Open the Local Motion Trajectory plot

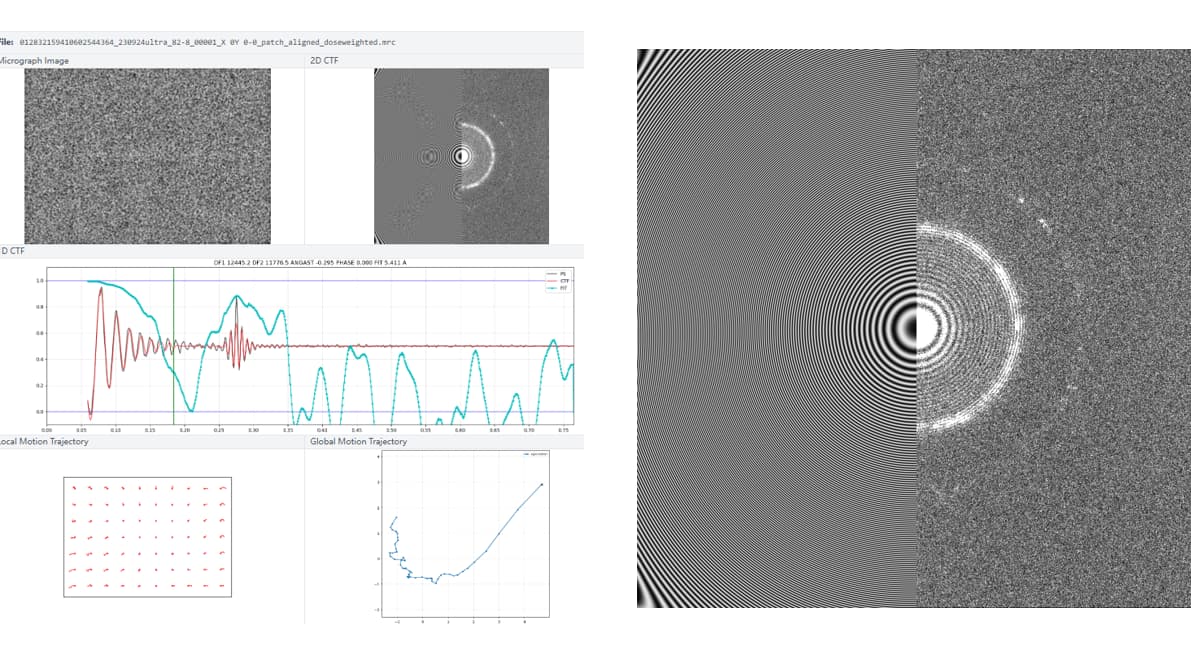coord(147,537)
